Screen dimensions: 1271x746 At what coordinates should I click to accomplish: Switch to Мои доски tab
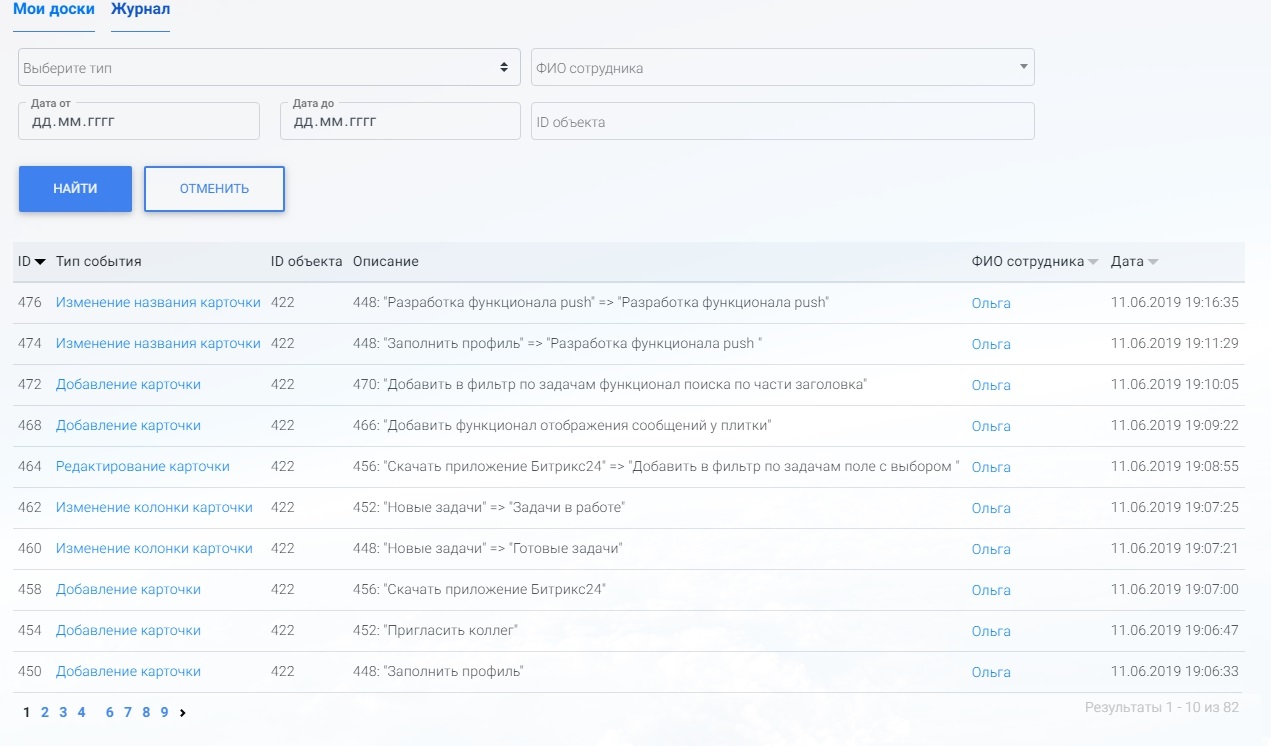[54, 10]
